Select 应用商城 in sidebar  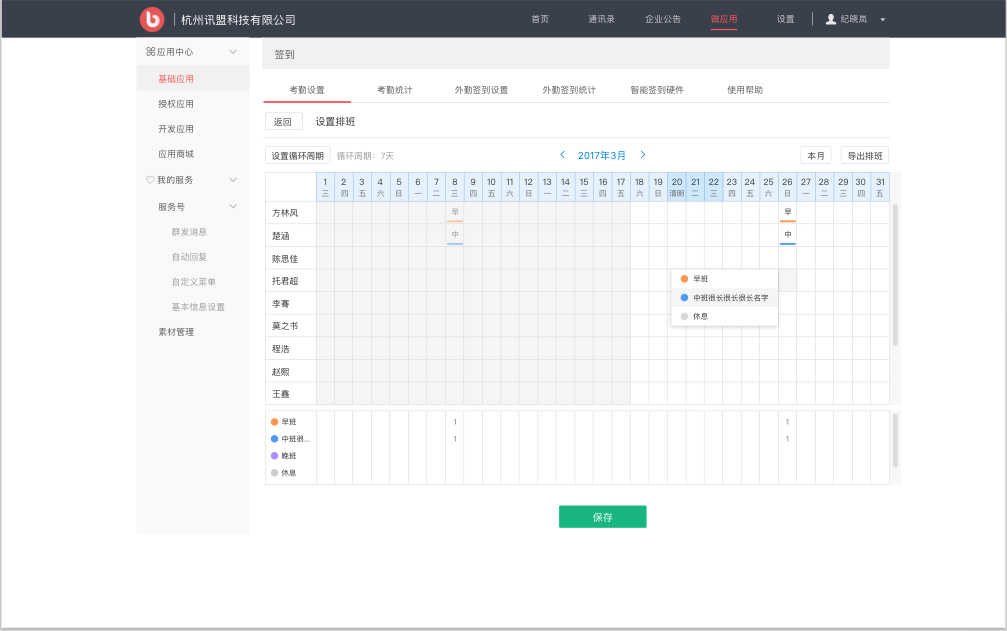(176, 154)
